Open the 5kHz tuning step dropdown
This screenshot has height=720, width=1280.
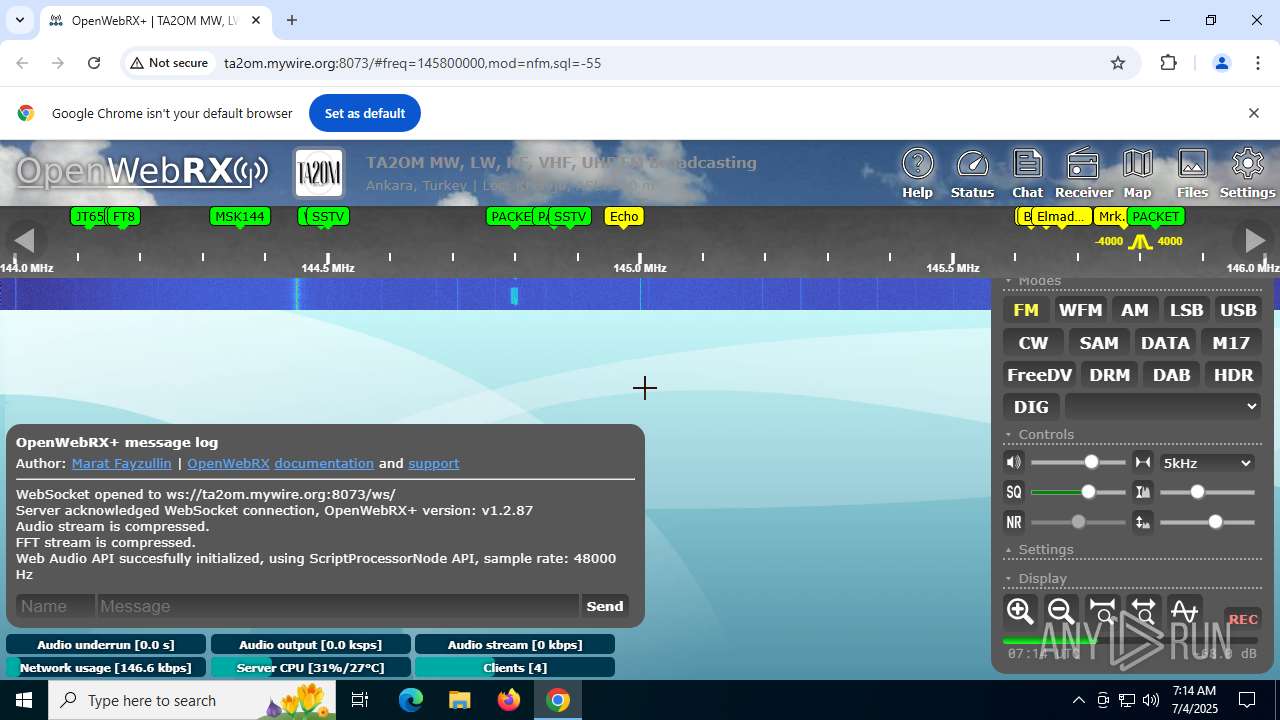[1207, 463]
